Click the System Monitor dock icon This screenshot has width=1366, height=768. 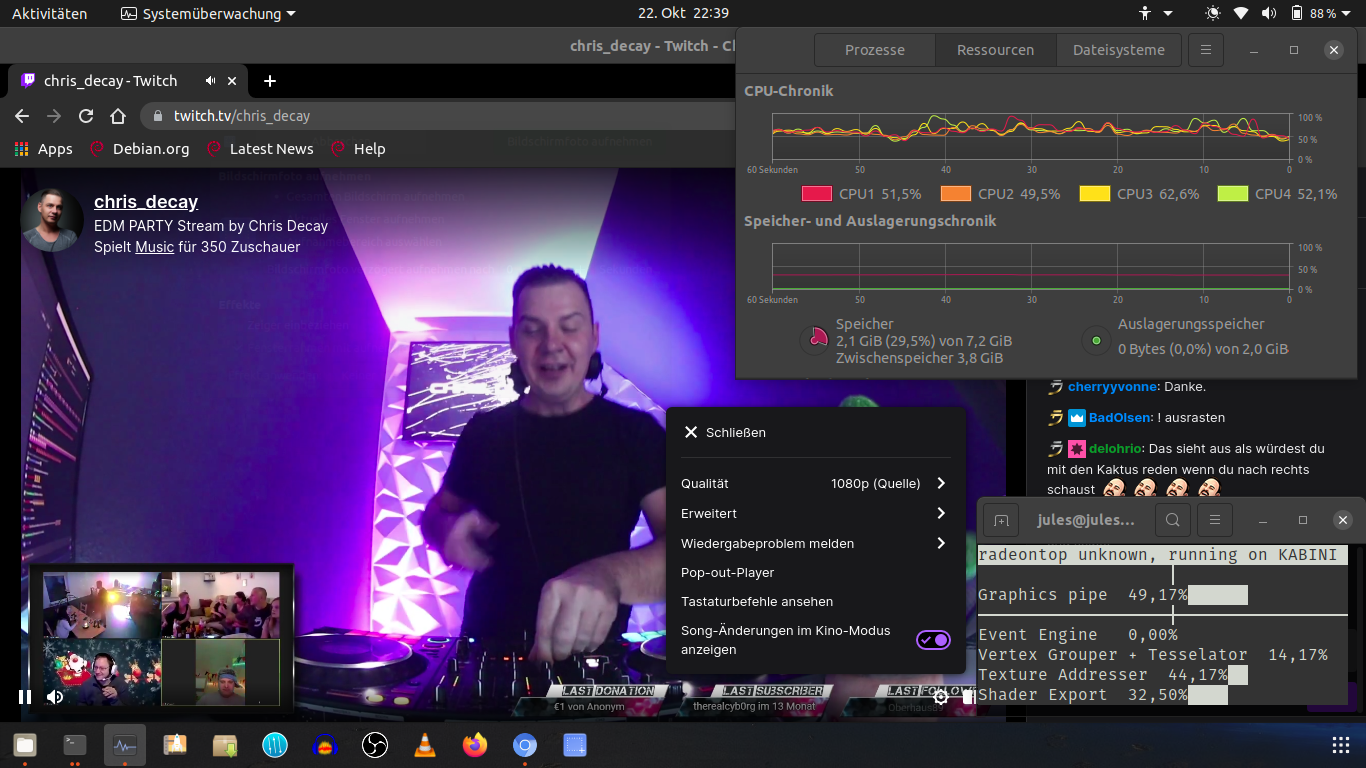[125, 745]
